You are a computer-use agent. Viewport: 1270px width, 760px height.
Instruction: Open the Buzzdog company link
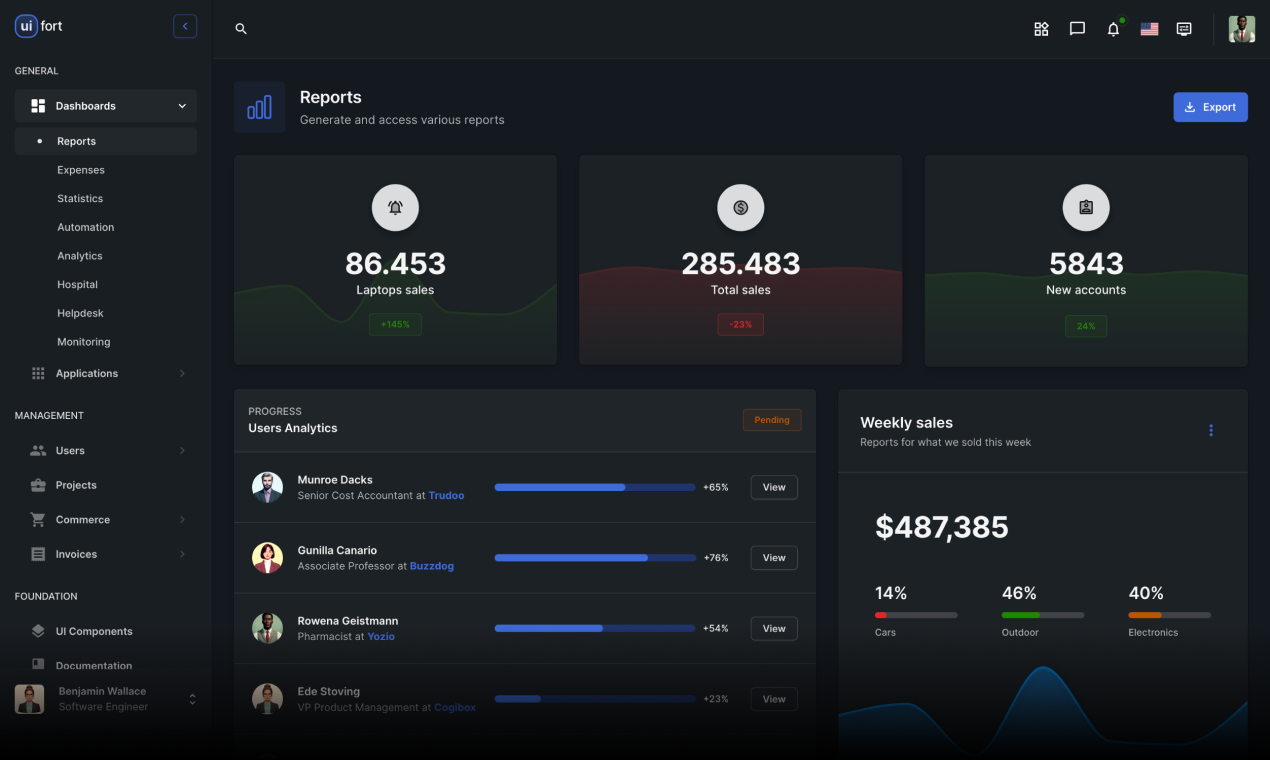tap(432, 566)
